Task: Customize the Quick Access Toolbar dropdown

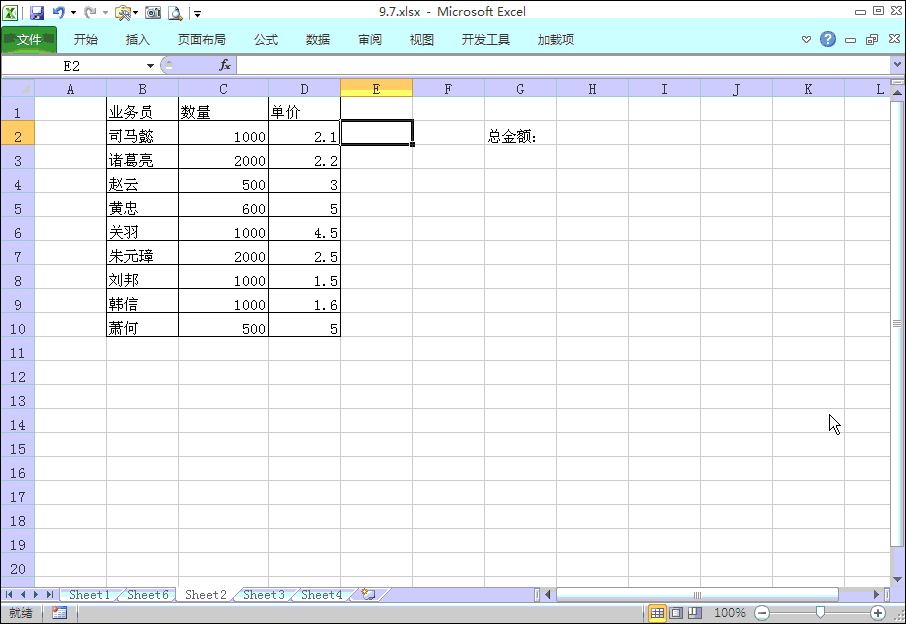Action: tap(197, 13)
